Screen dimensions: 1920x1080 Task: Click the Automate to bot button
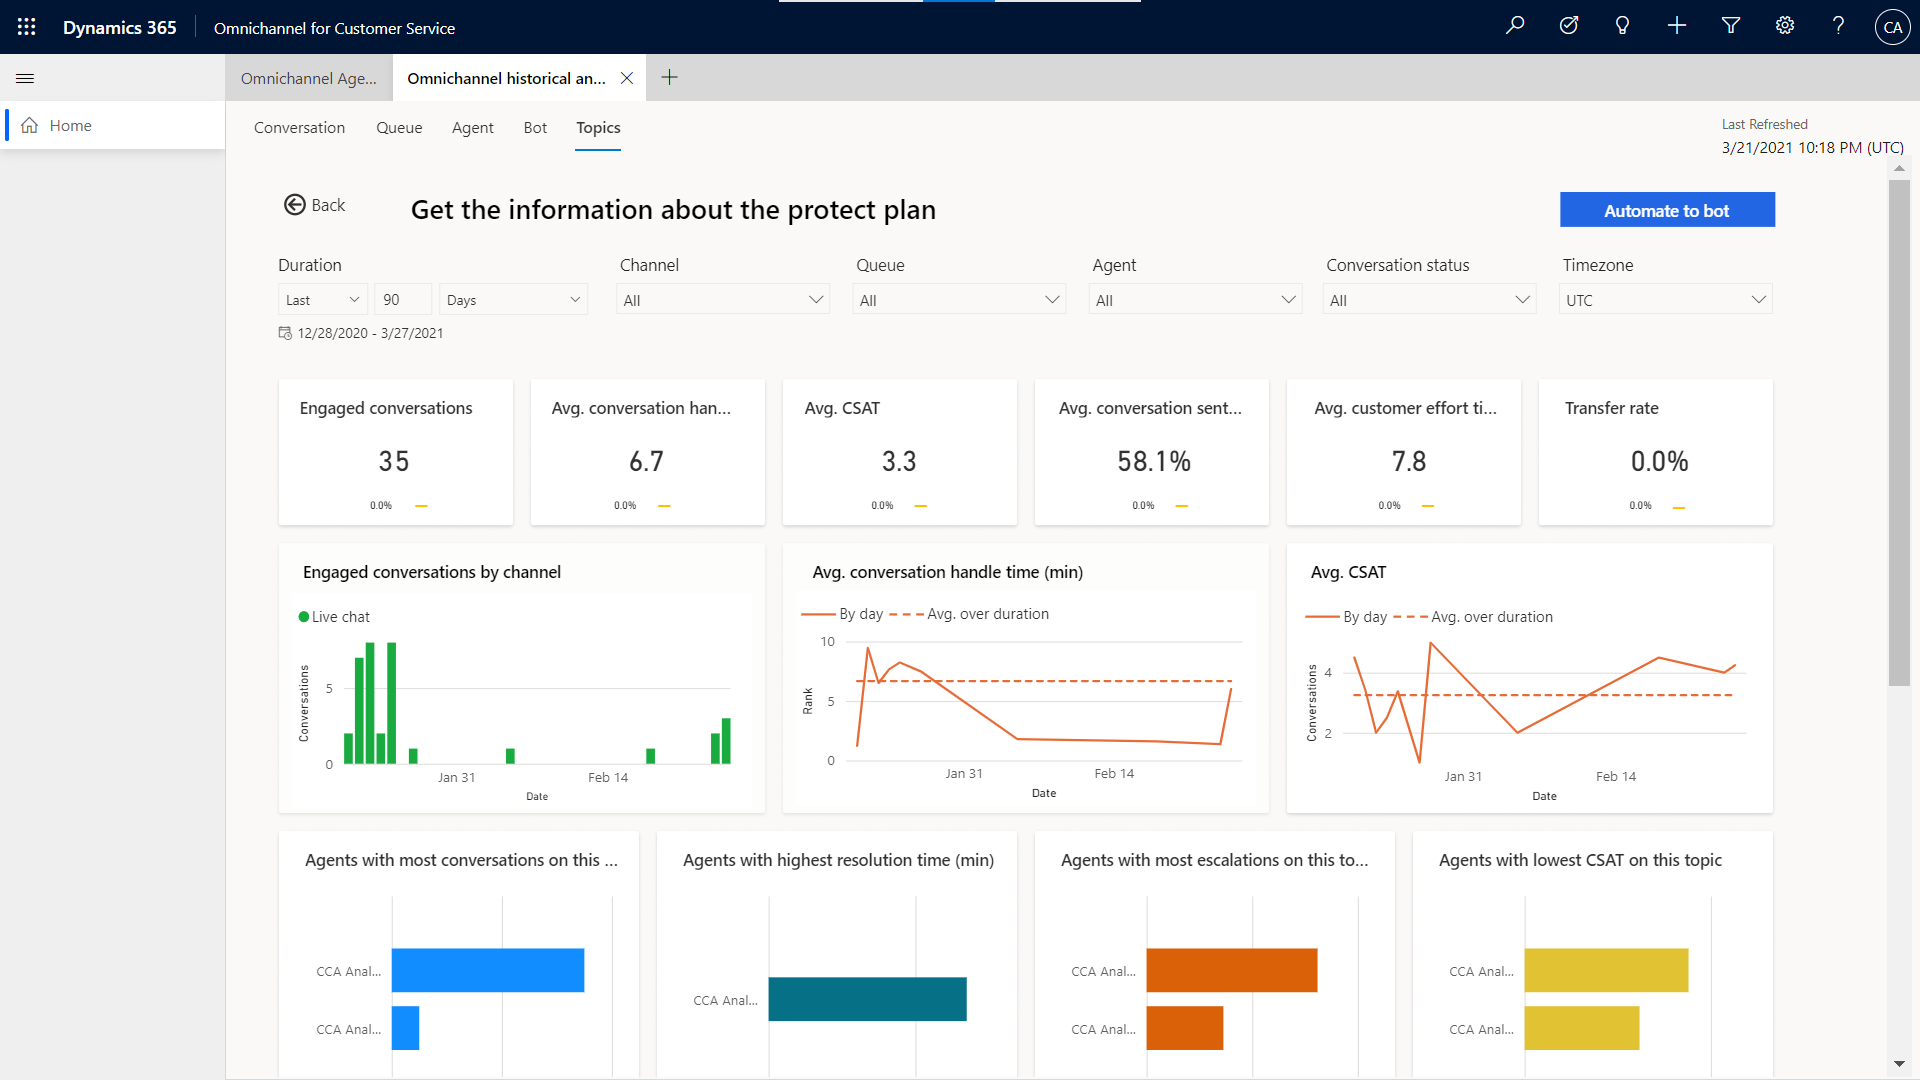point(1667,208)
